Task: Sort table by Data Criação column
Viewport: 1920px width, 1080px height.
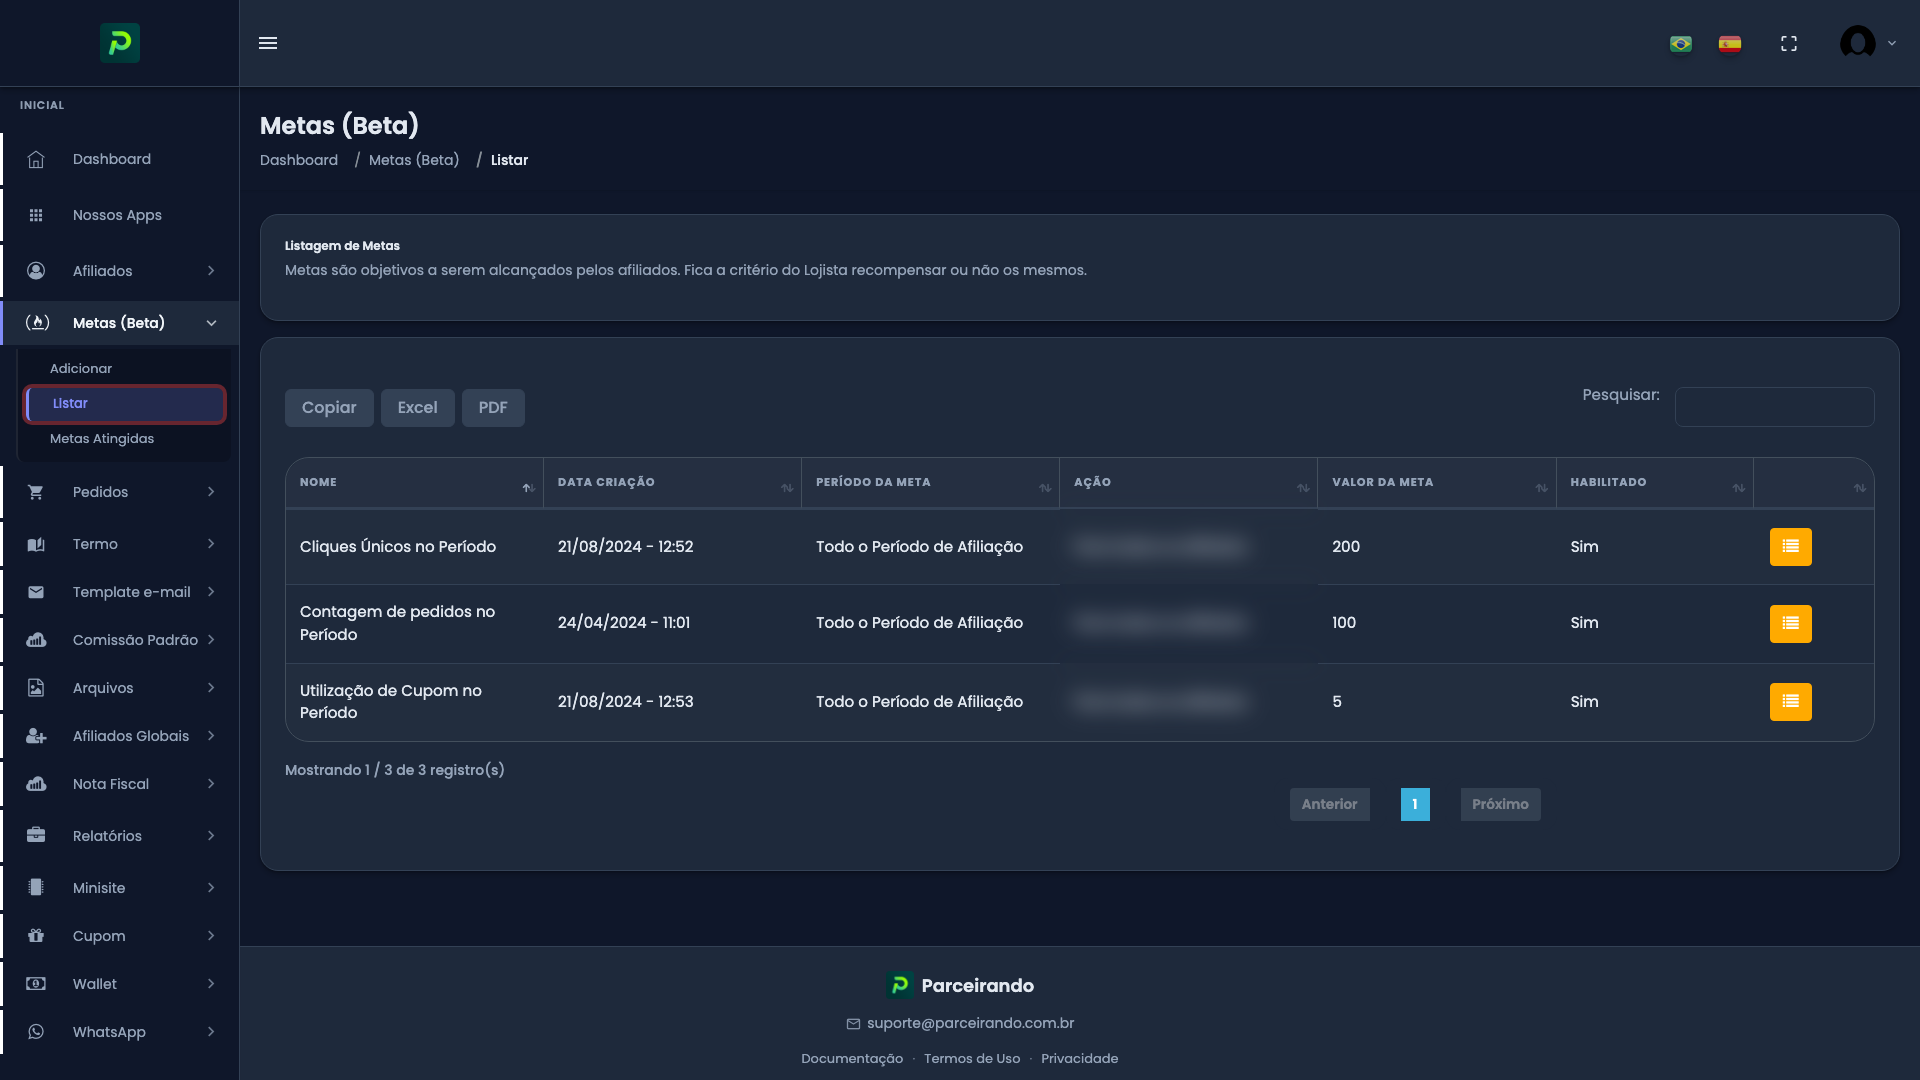Action: pyautogui.click(x=672, y=483)
